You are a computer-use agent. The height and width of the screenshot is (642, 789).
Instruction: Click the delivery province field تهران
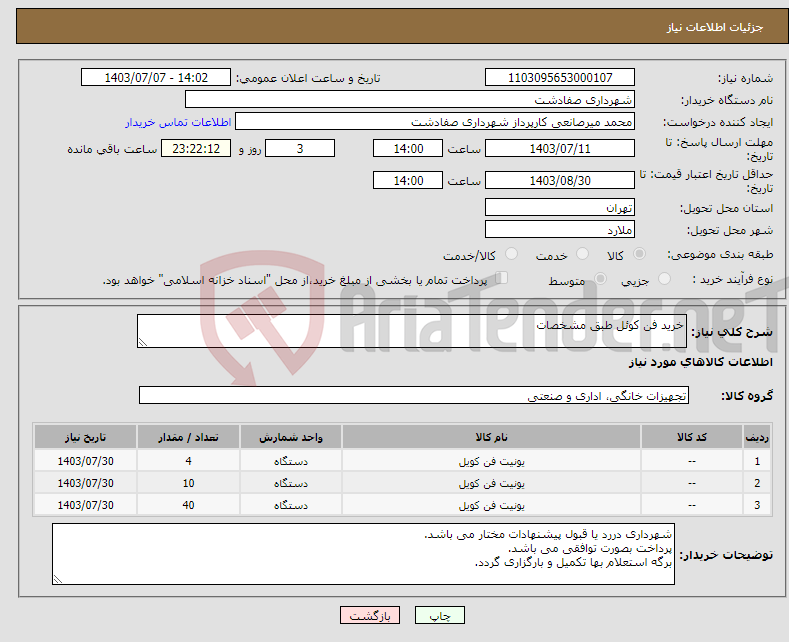[x=560, y=207]
